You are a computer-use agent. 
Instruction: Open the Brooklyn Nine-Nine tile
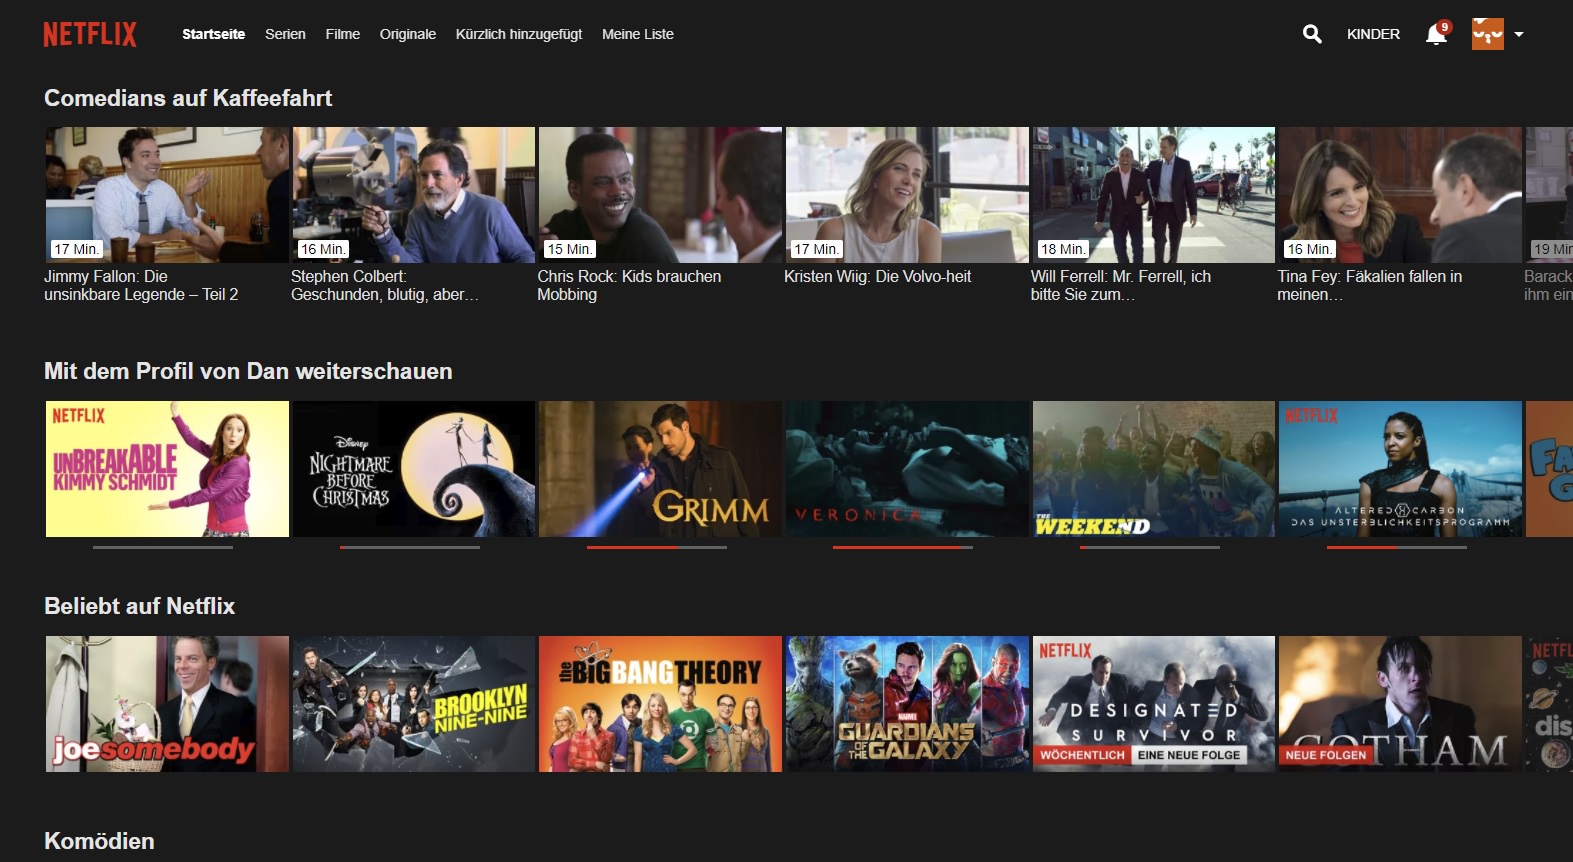[x=414, y=704]
